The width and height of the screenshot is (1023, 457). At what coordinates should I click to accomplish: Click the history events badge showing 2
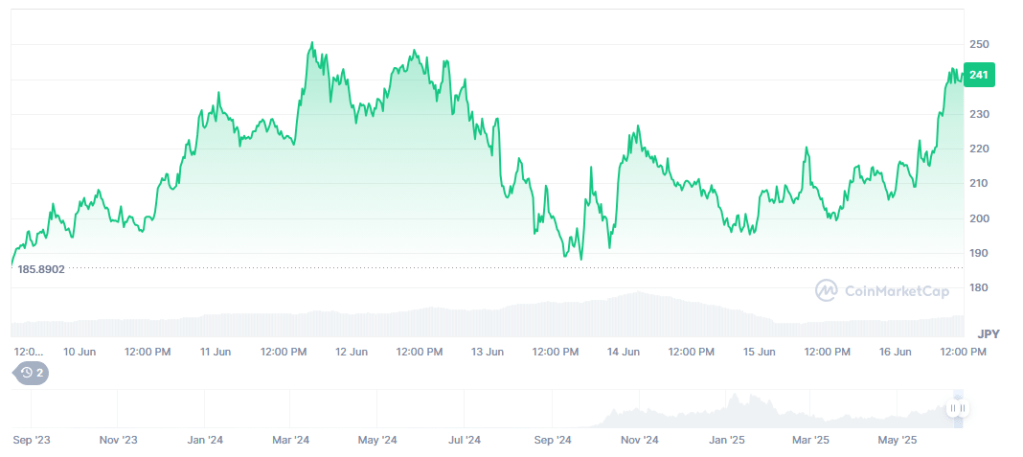click(x=30, y=373)
